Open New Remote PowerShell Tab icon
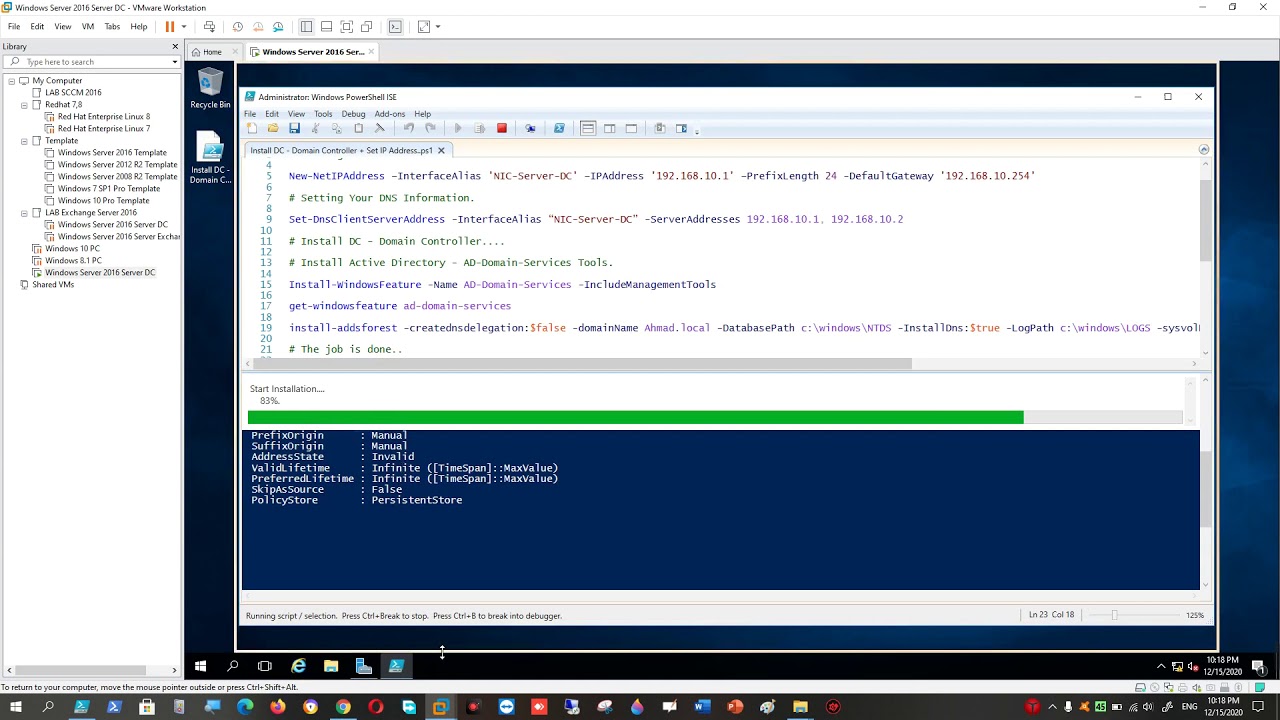Image resolution: width=1280 pixels, height=720 pixels. point(530,128)
